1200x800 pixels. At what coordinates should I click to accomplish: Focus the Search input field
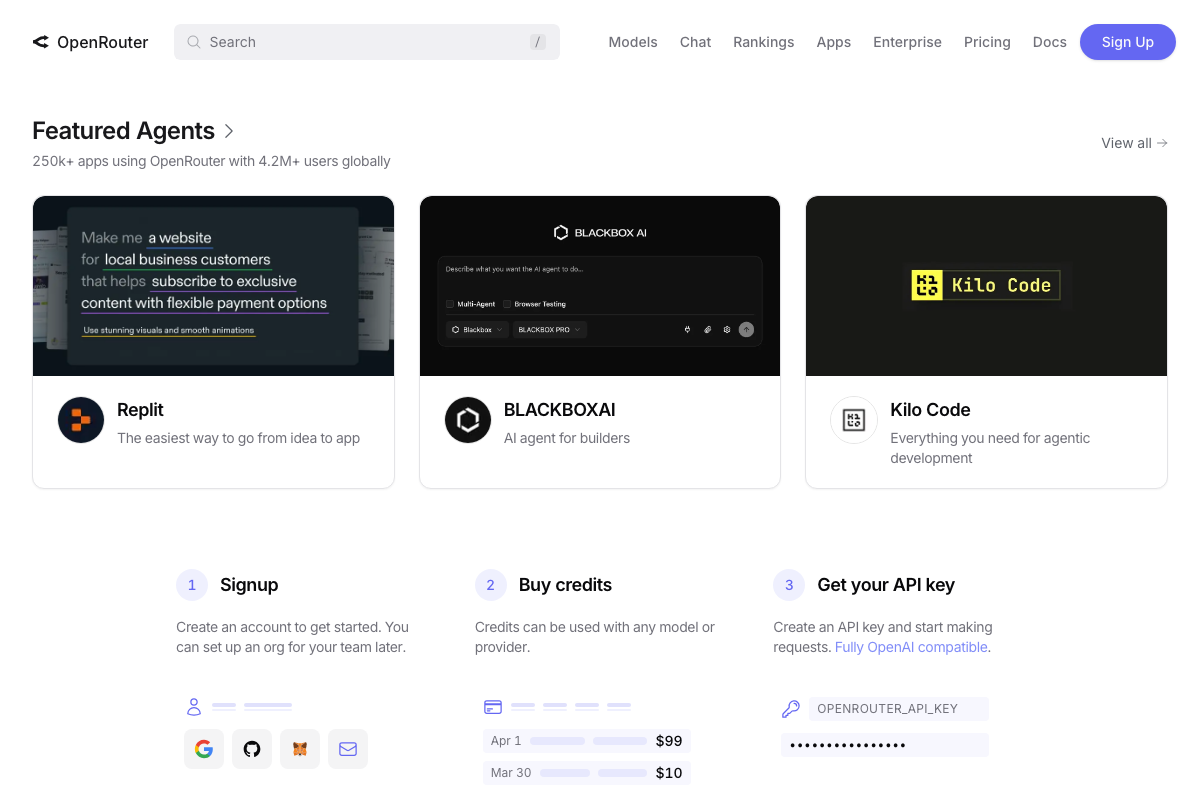point(367,42)
